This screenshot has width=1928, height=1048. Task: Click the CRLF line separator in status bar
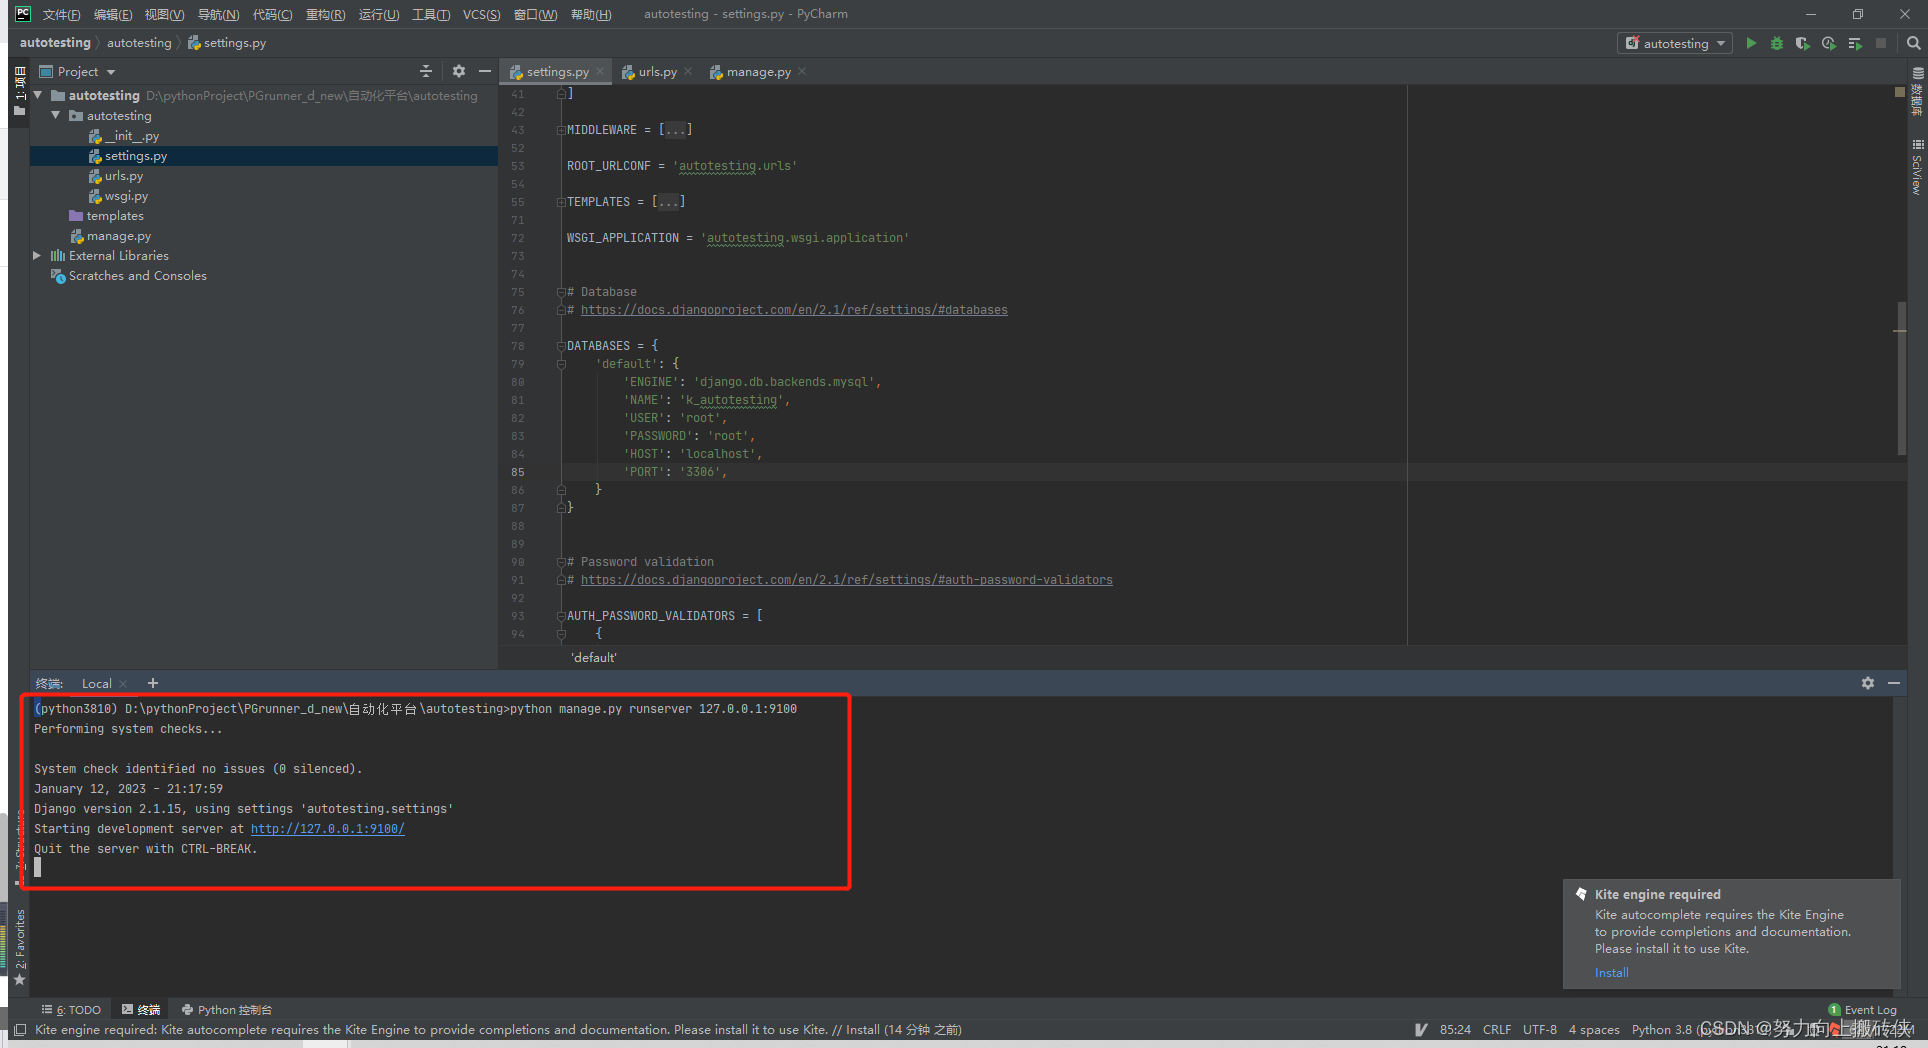click(1497, 1029)
